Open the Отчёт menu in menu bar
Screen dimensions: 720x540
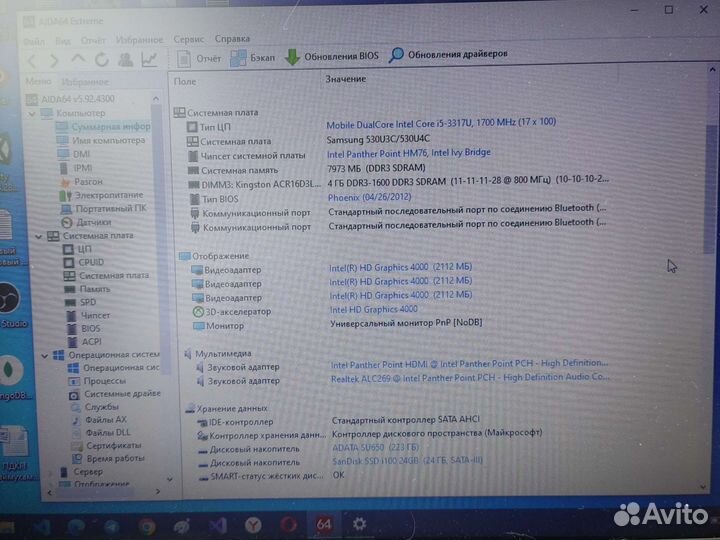[x=93, y=41]
